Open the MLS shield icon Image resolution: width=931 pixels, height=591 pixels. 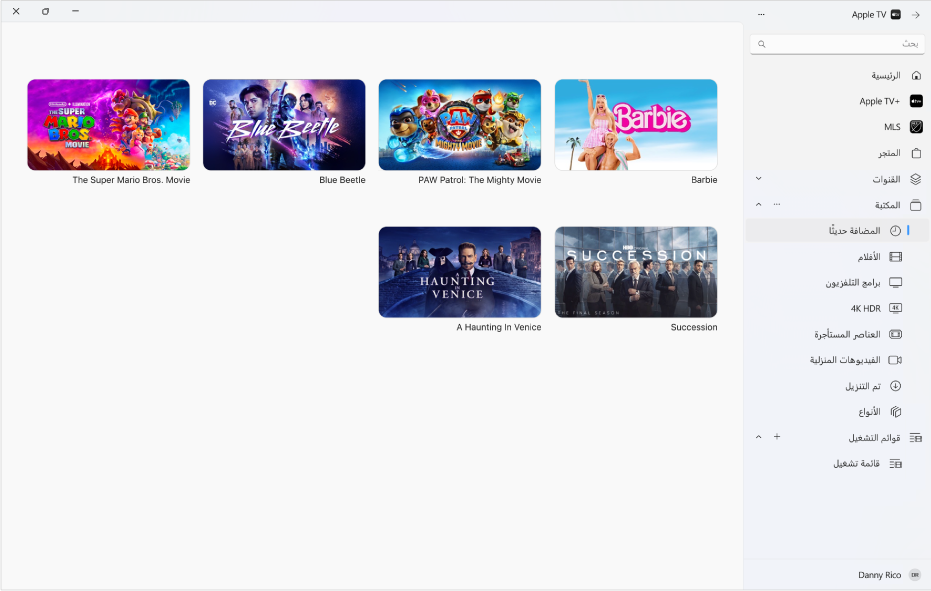(916, 127)
